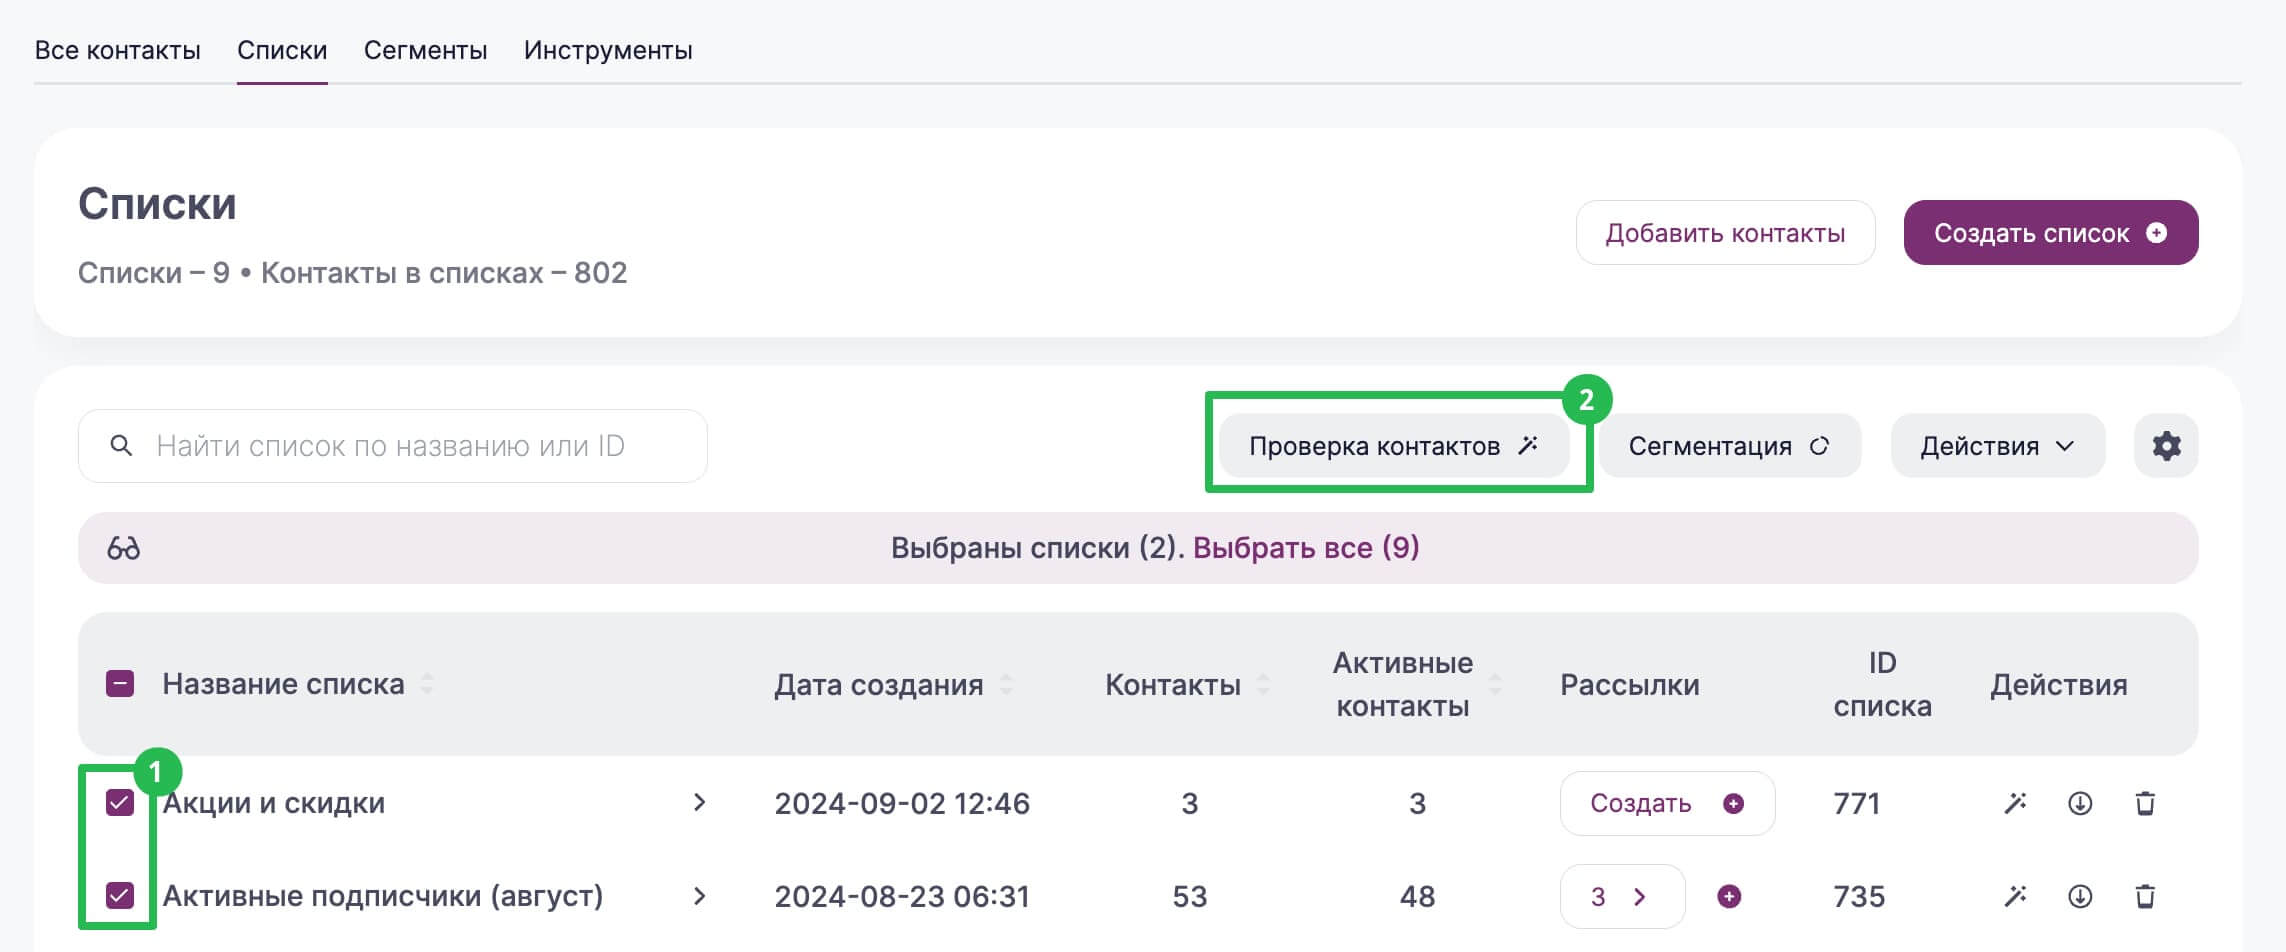Sort by Активные контакты arrows

coord(1495,684)
